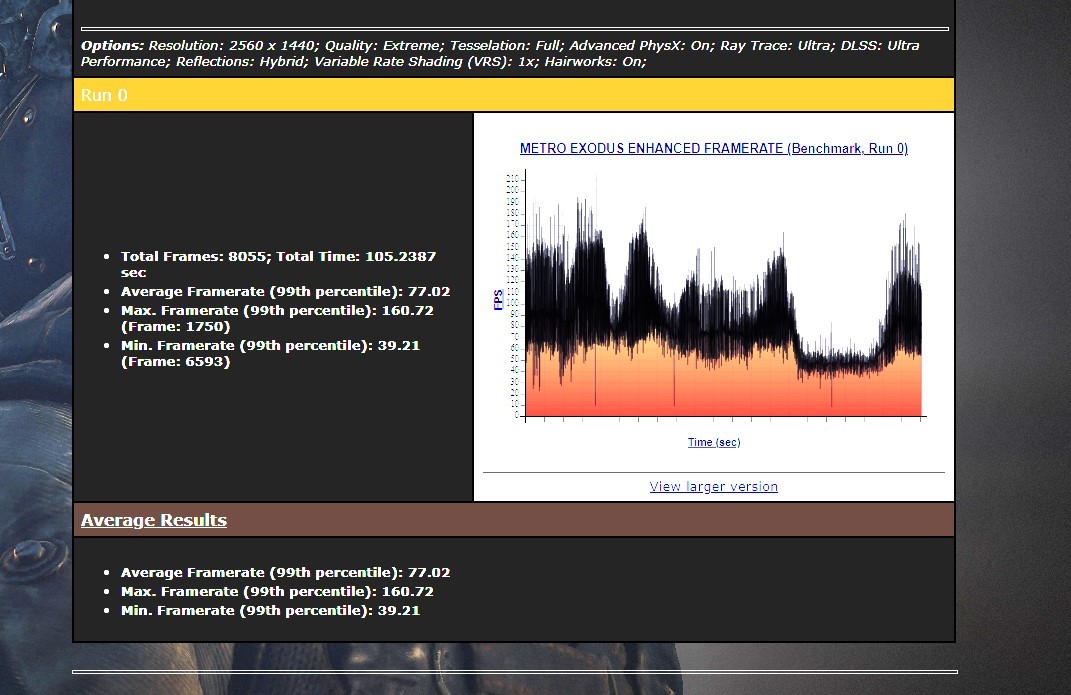Select the yellow "Run 0" header bar
The height and width of the screenshot is (695, 1071).
(513, 95)
